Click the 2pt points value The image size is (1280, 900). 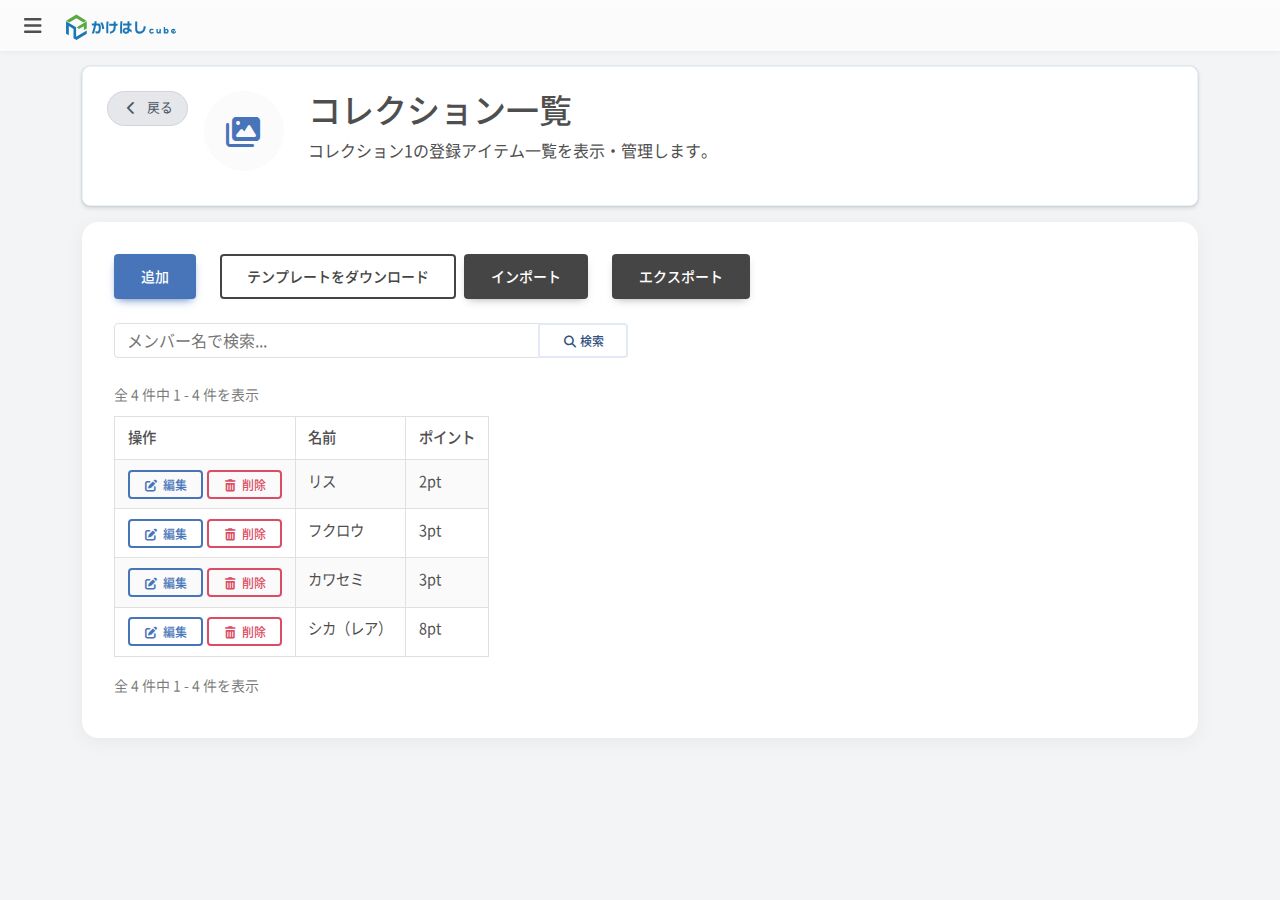(x=430, y=482)
